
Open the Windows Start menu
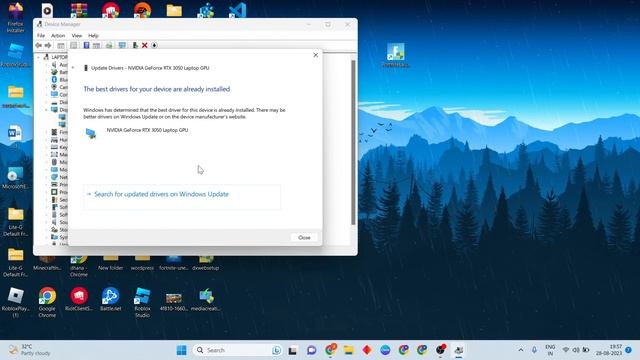coord(182,350)
